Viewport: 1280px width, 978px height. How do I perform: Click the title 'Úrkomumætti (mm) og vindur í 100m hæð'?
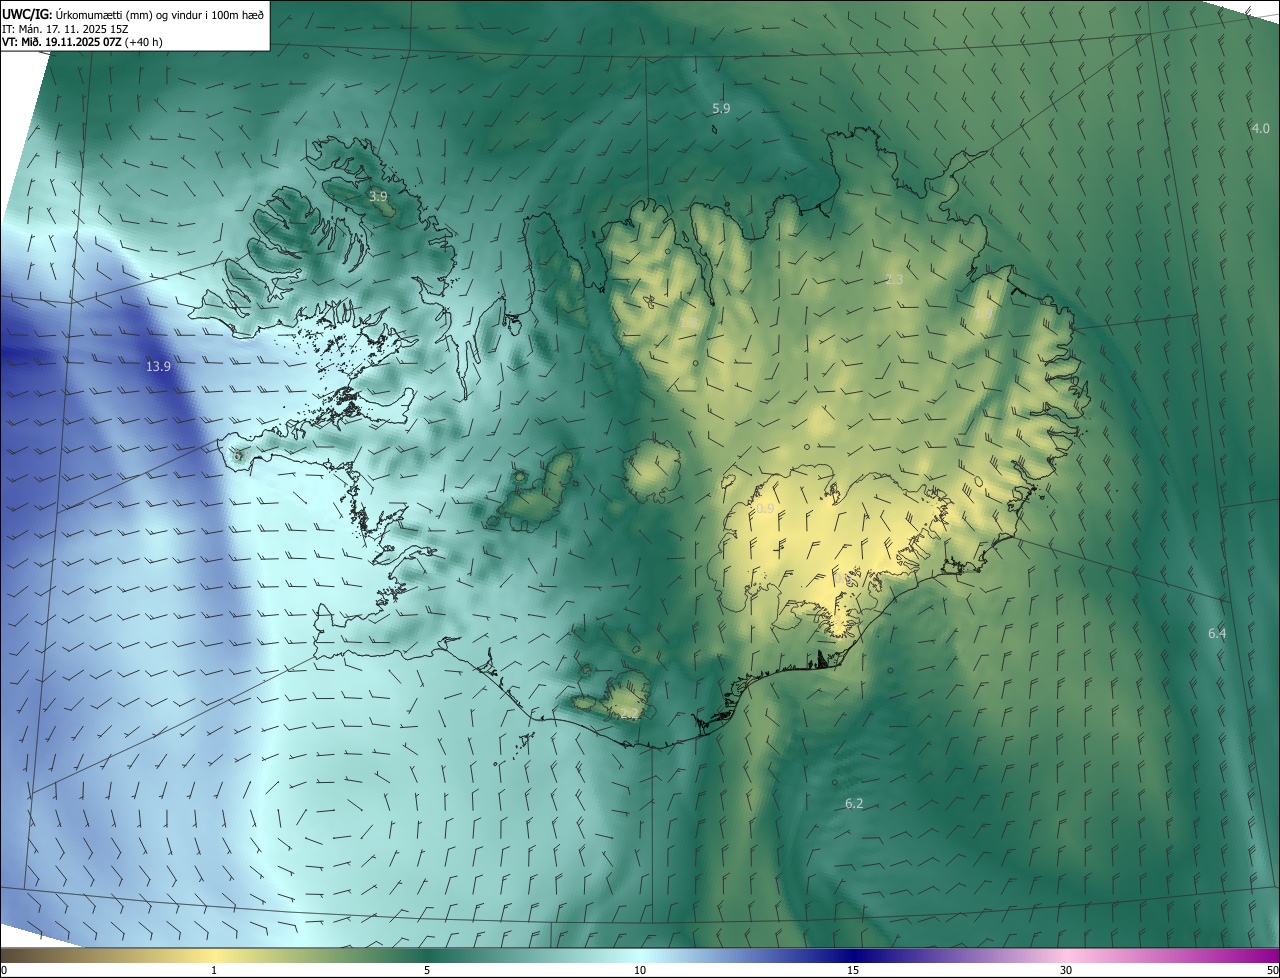(160, 14)
